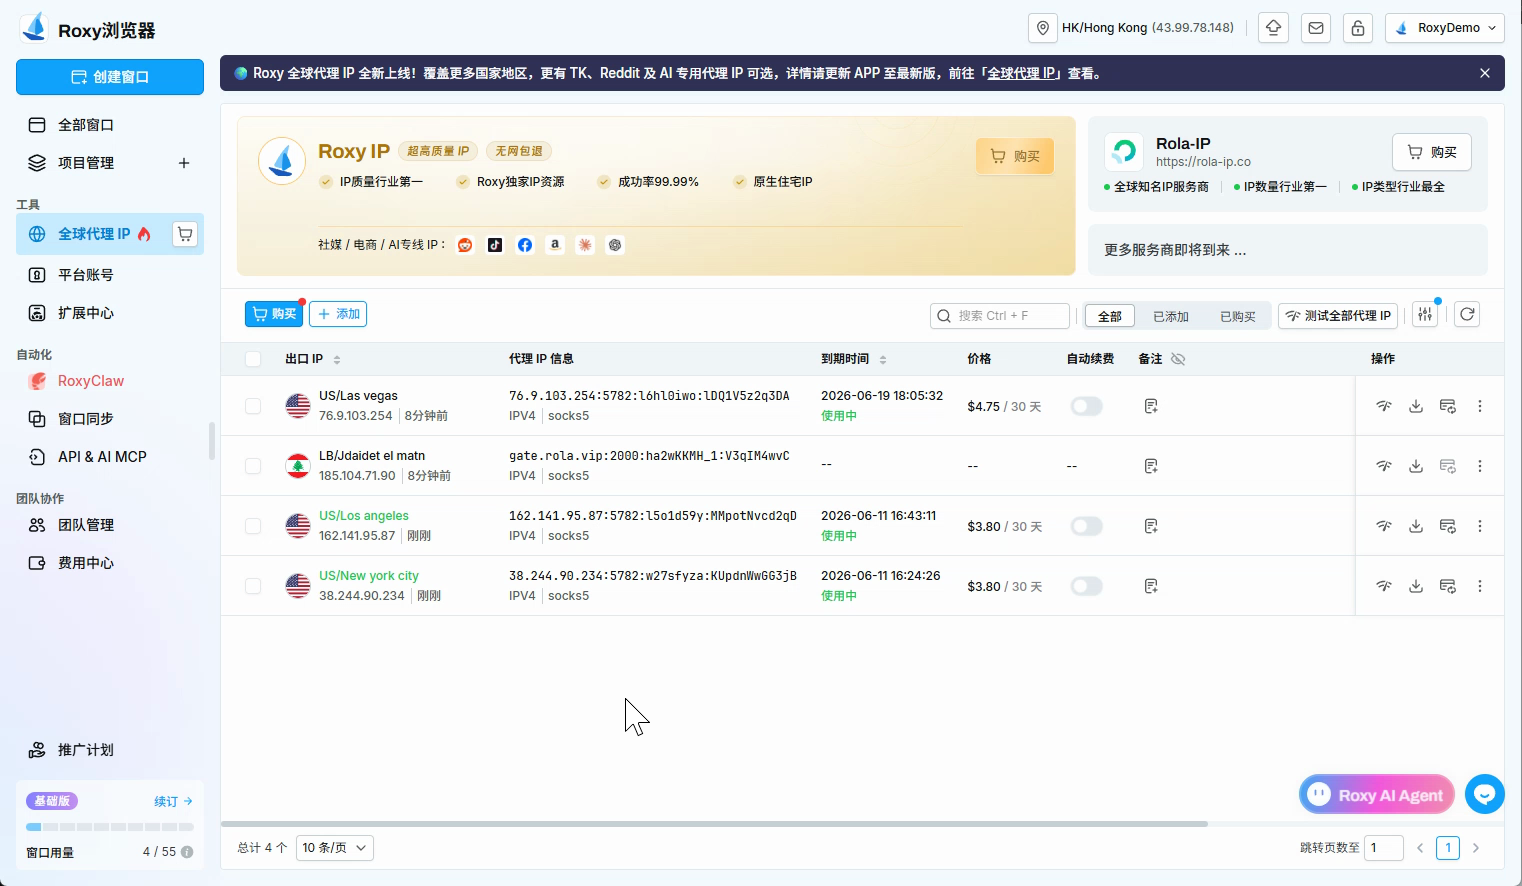
Task: Click 测试全部代理 IP button
Action: pos(1338,315)
